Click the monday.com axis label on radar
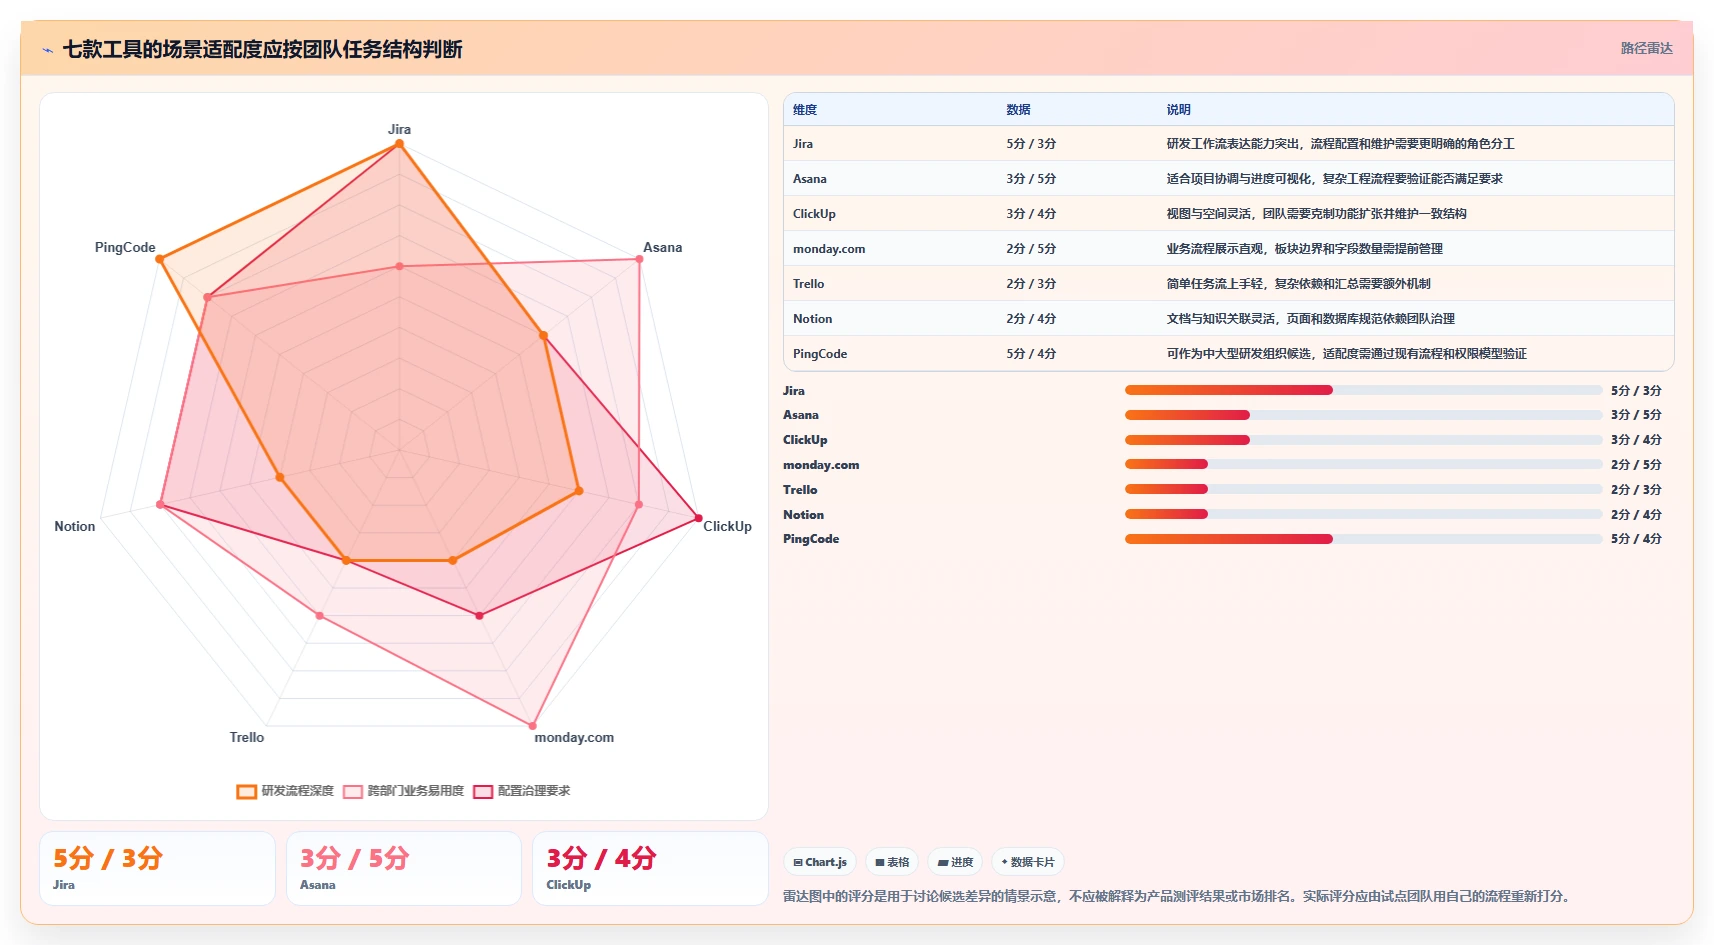This screenshot has height=945, width=1714. tap(574, 737)
